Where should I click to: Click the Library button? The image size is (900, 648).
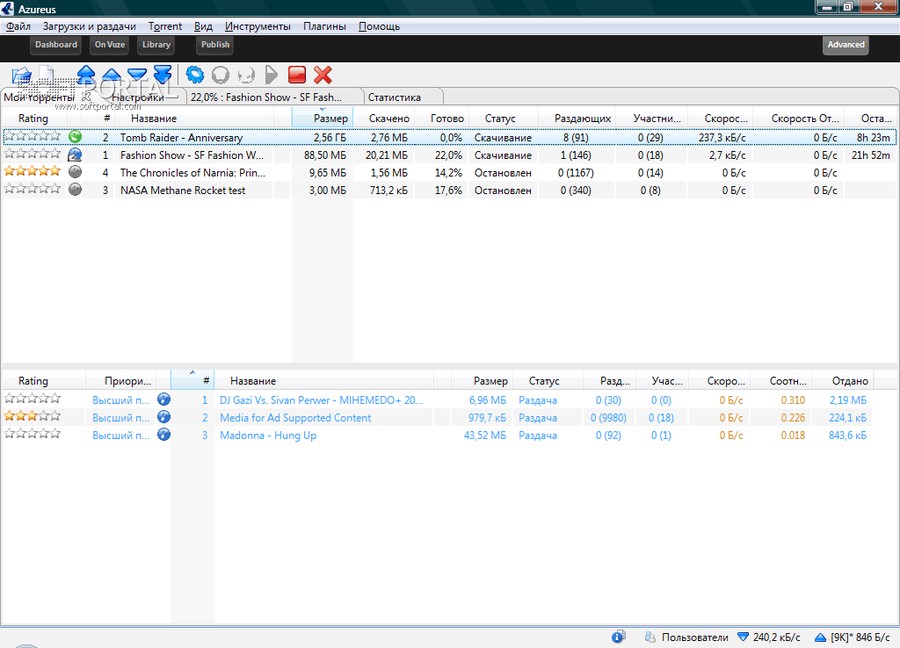pos(156,45)
